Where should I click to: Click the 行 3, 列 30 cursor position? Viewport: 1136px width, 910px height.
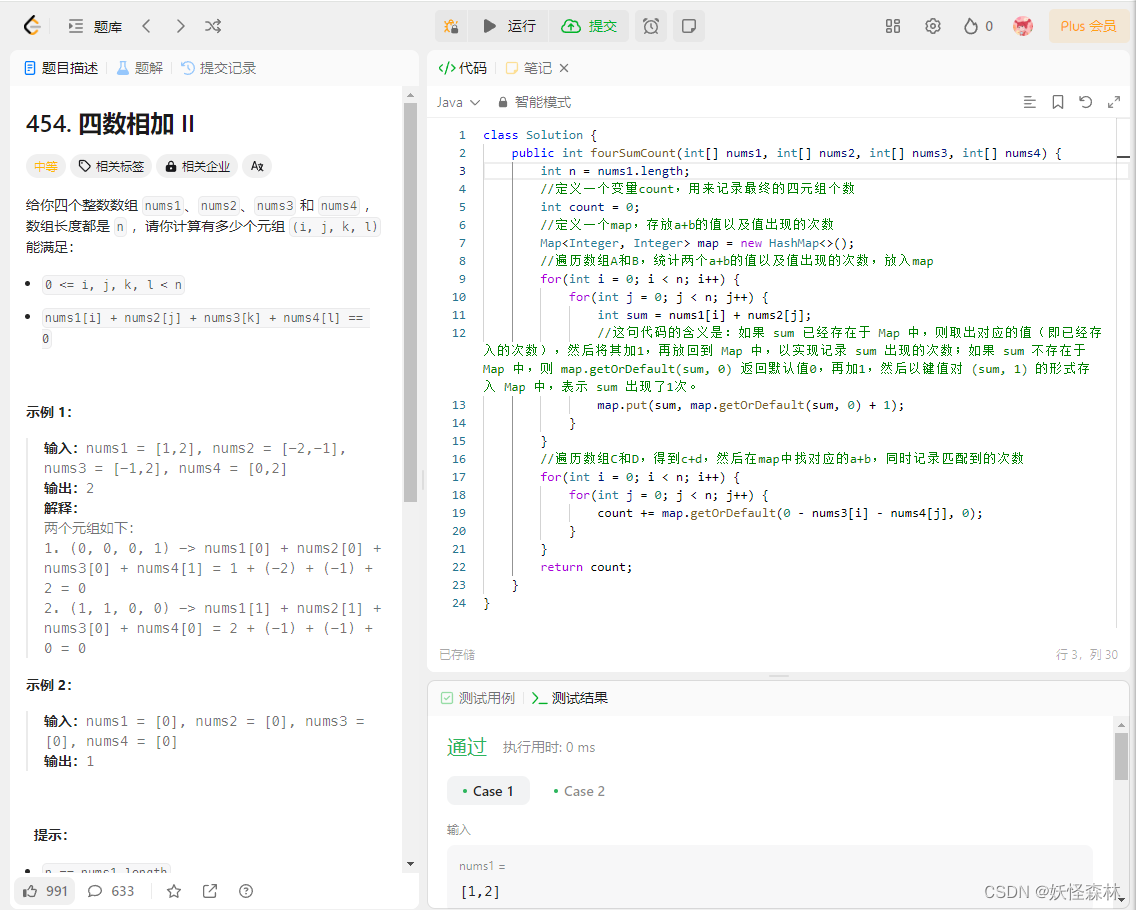(x=1087, y=655)
